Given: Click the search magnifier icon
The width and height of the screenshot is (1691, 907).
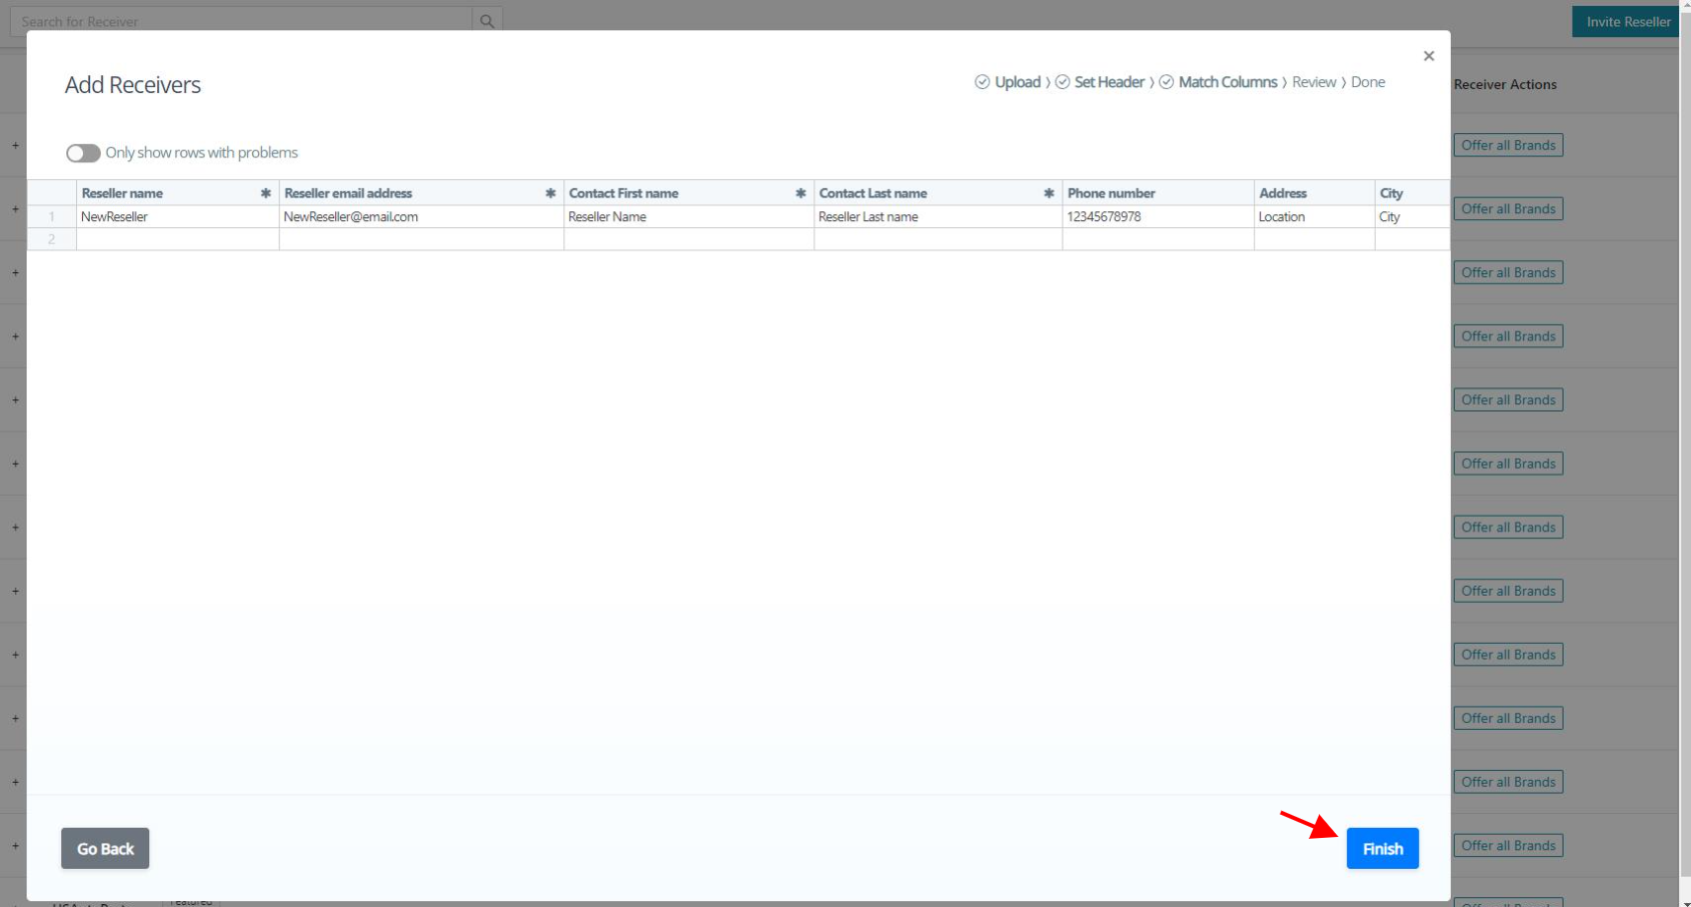Looking at the screenshot, I should [487, 21].
